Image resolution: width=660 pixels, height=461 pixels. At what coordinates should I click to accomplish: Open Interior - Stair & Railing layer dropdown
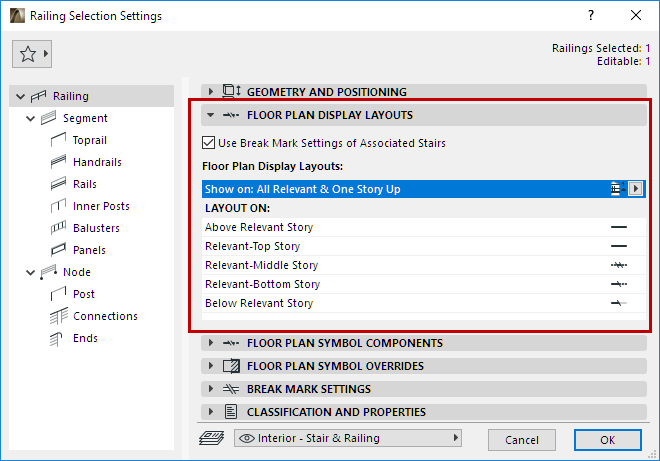point(348,438)
